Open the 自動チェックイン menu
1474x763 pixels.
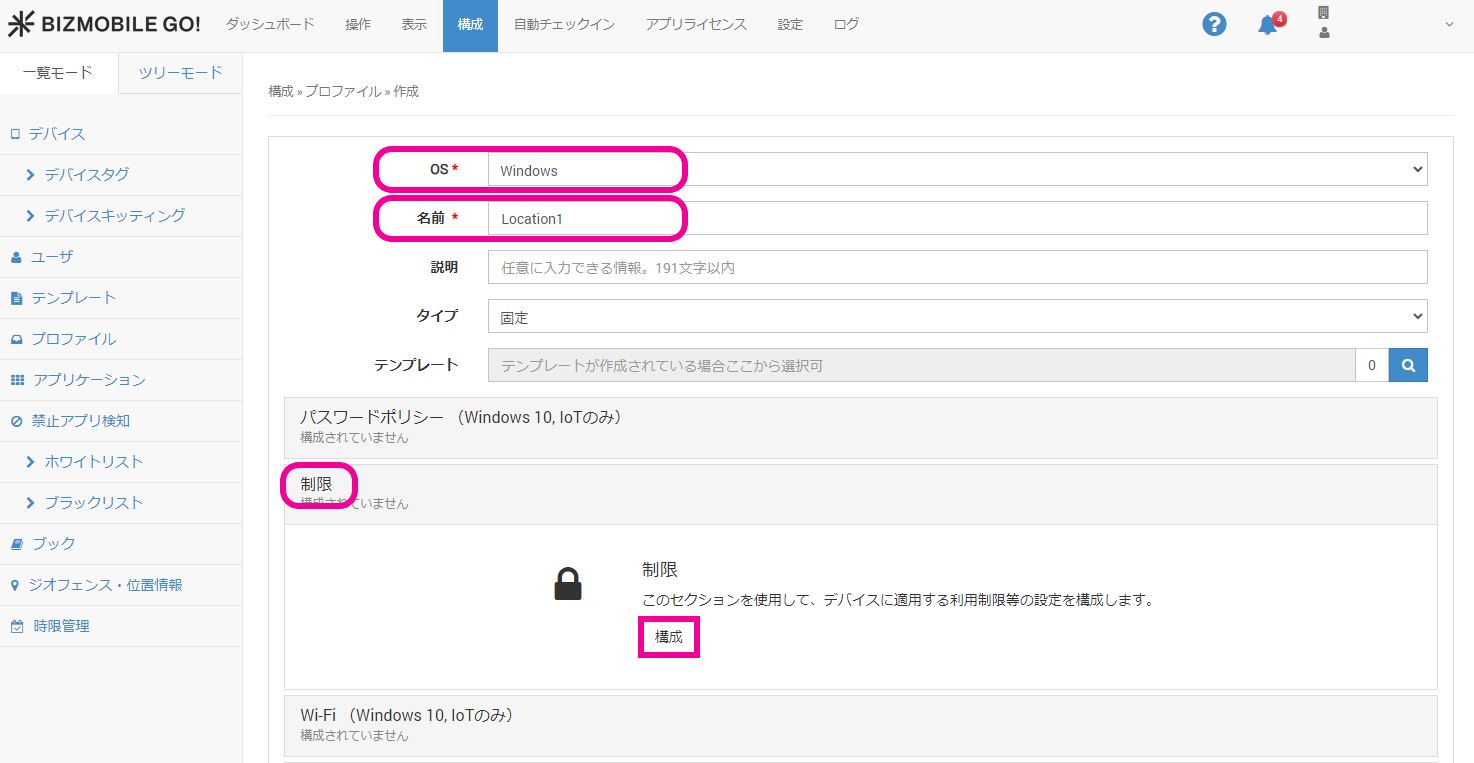(x=564, y=25)
